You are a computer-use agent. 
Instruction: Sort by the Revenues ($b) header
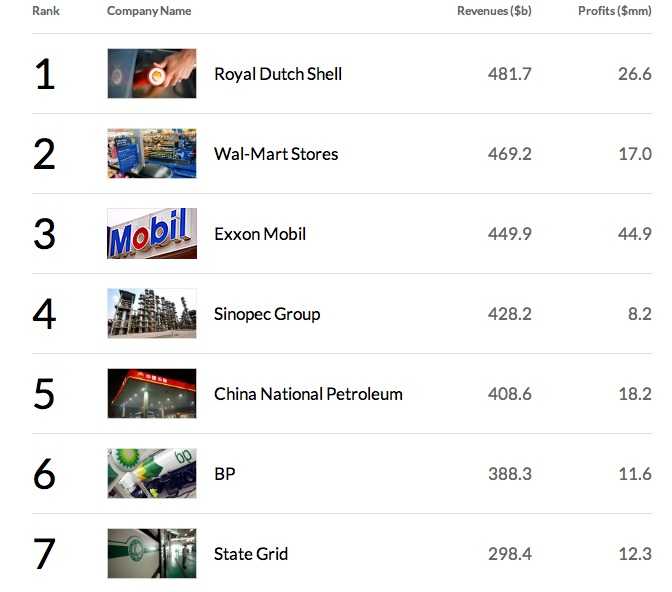tap(494, 11)
